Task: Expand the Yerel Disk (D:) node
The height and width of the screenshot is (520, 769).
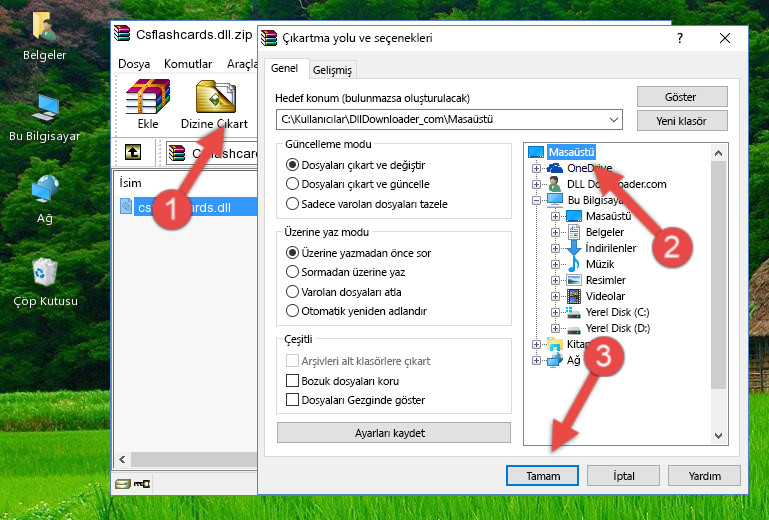Action: pyautogui.click(x=555, y=328)
